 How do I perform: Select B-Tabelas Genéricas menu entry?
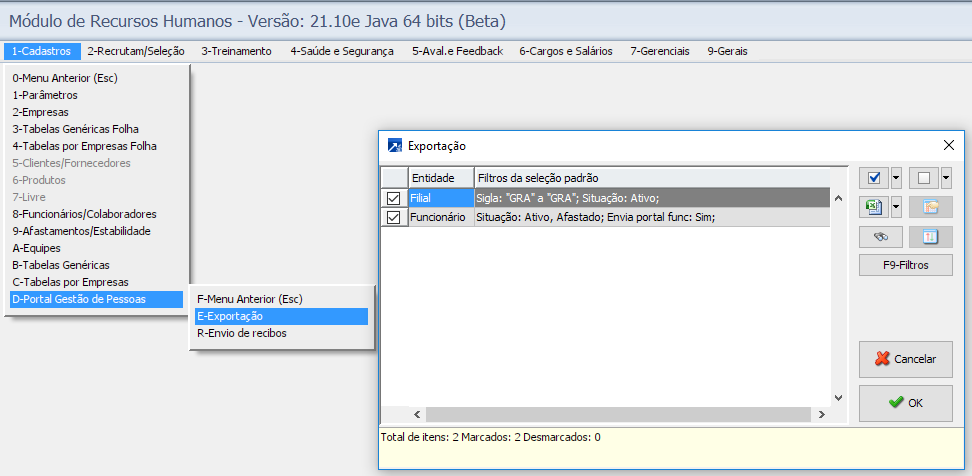pyautogui.click(x=96, y=265)
